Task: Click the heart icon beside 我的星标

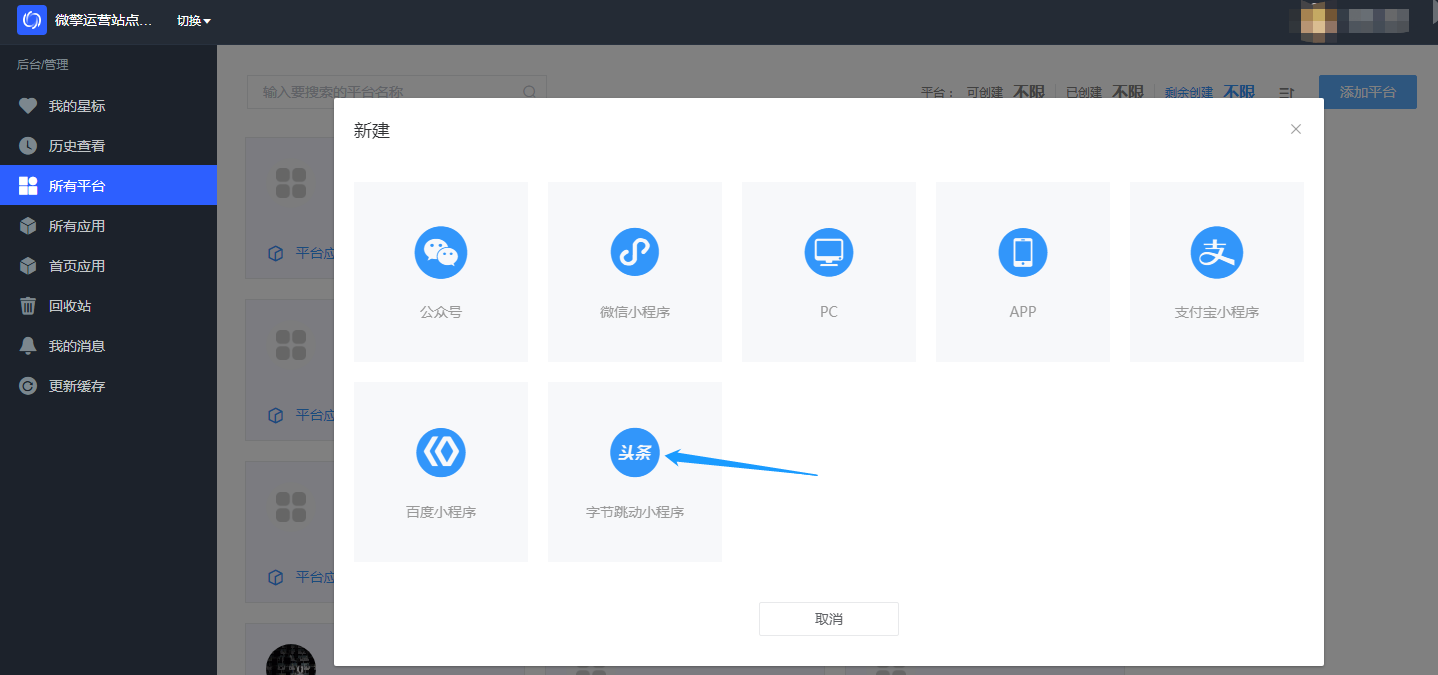Action: tap(28, 106)
